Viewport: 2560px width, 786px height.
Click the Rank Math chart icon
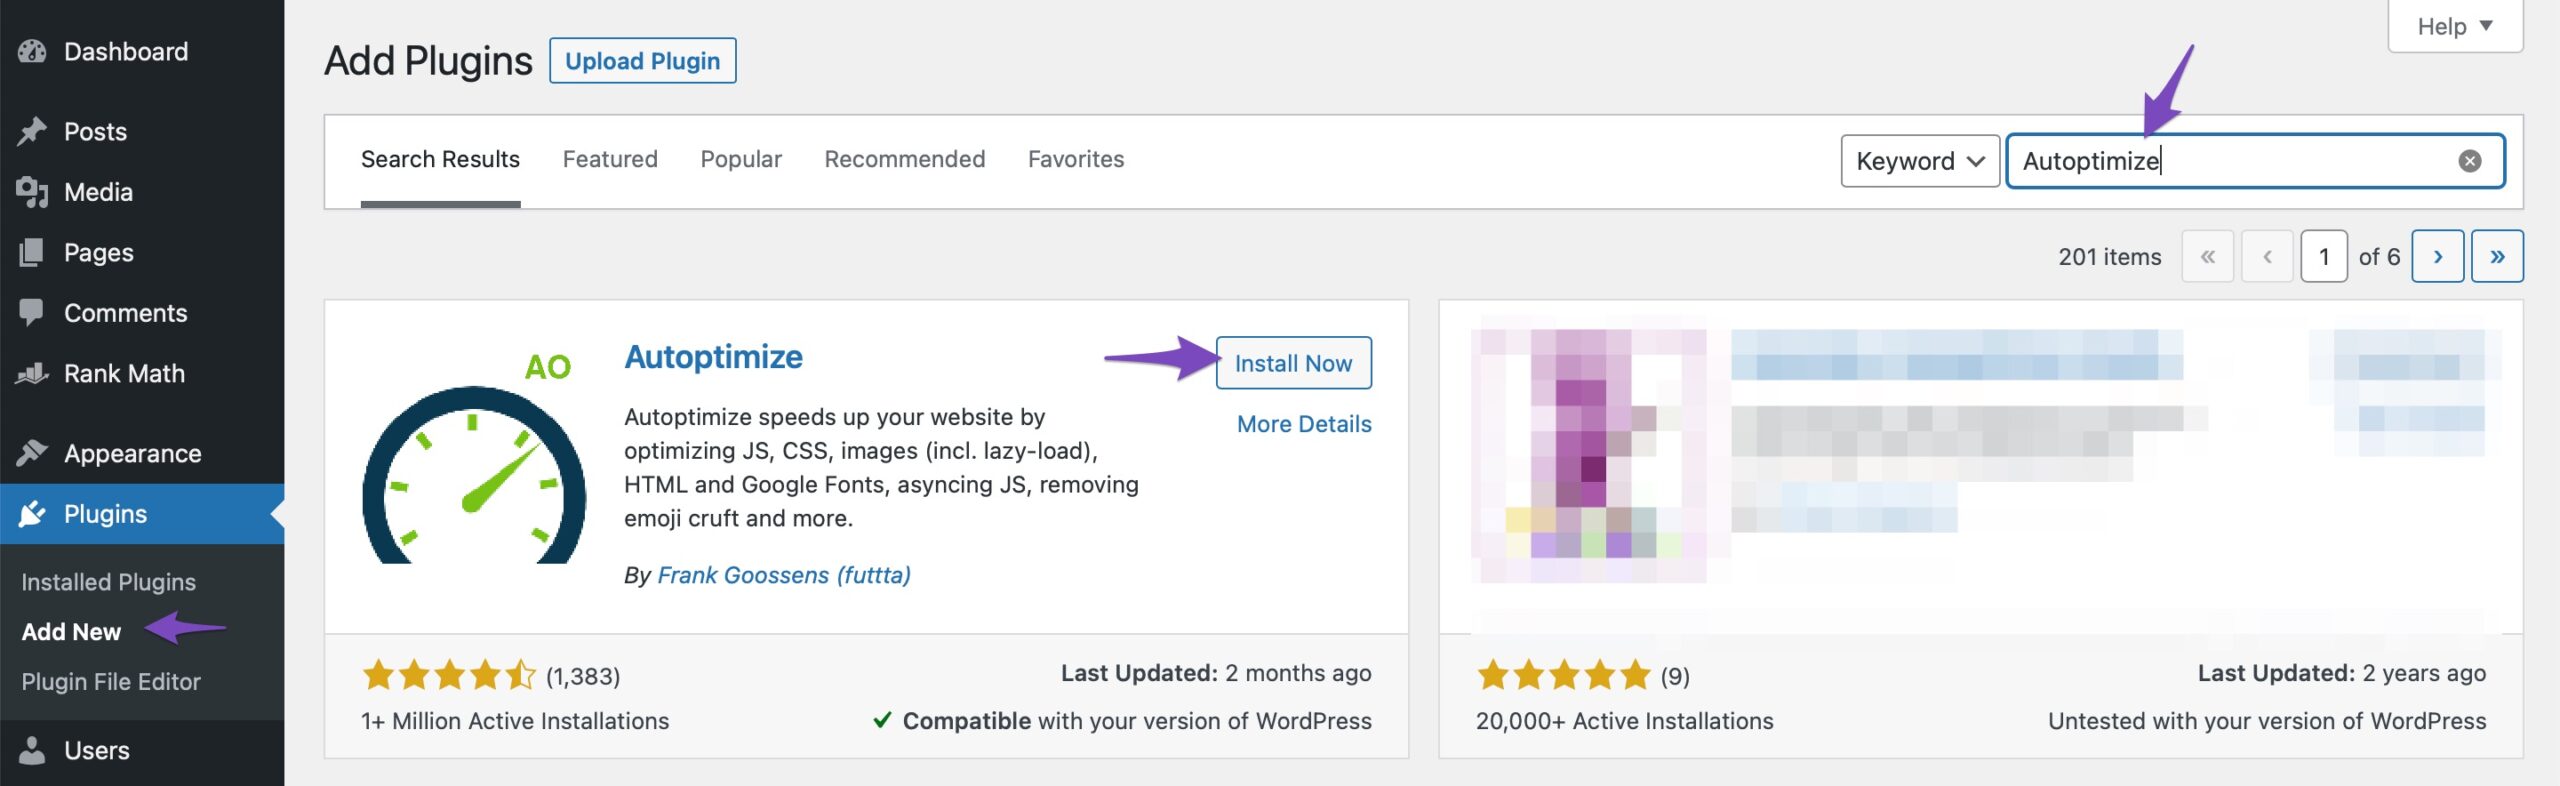pos(32,374)
